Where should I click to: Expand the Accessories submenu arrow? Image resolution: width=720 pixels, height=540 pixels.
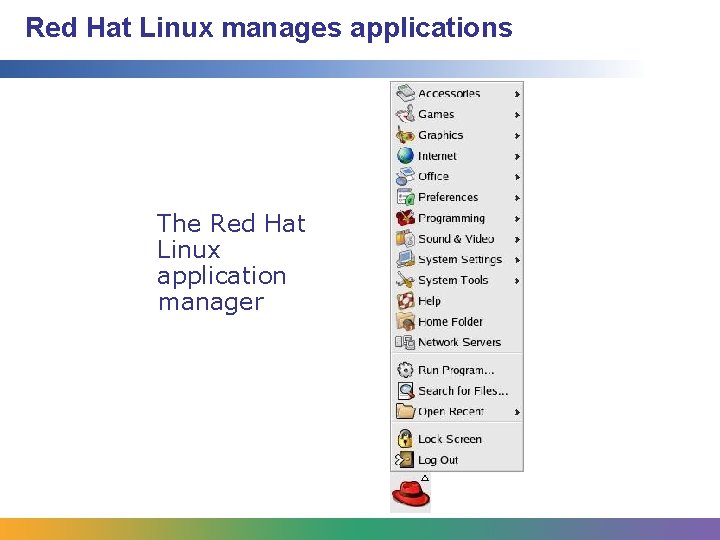coord(517,94)
